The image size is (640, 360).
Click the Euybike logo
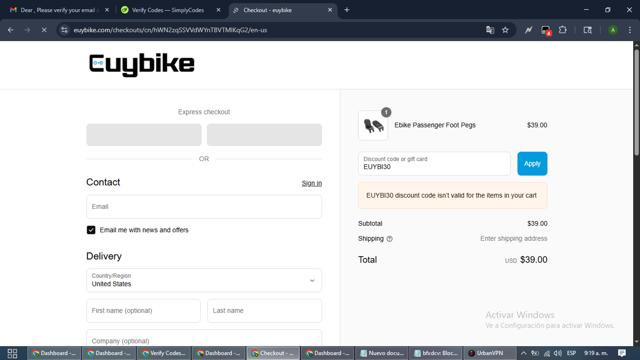point(142,64)
